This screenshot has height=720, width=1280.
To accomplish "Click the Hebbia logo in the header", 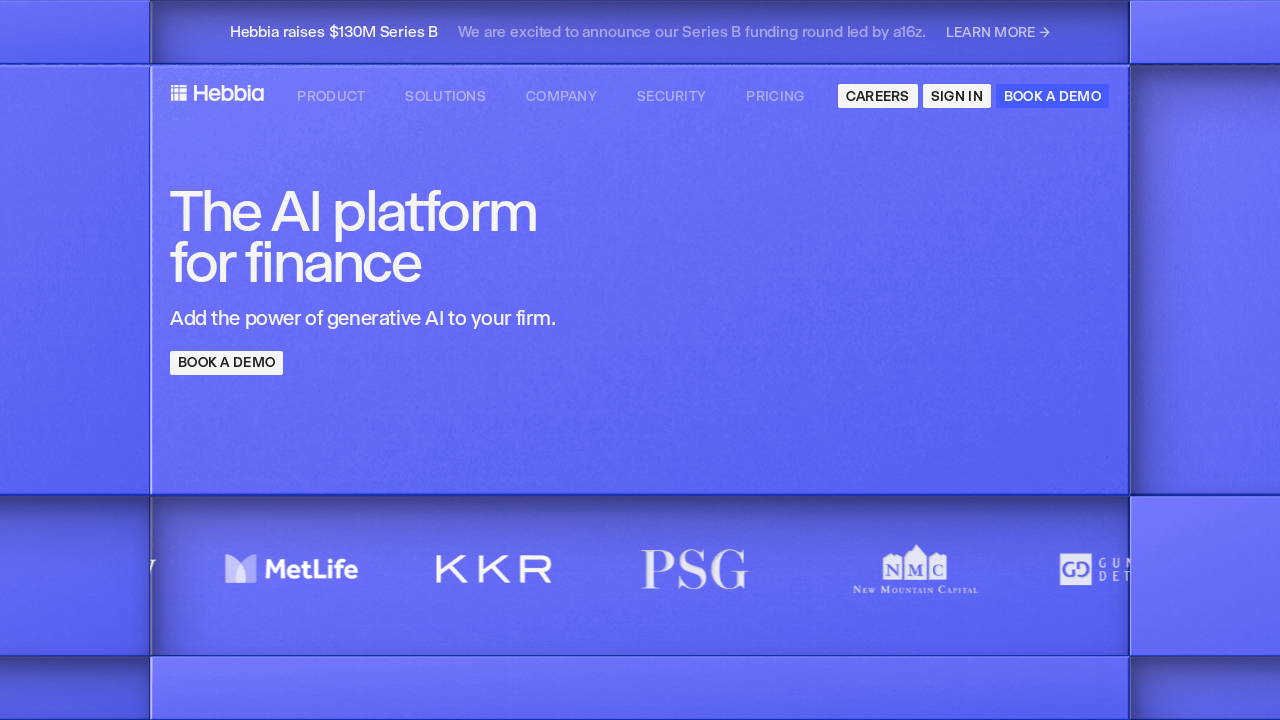I will [x=217, y=94].
